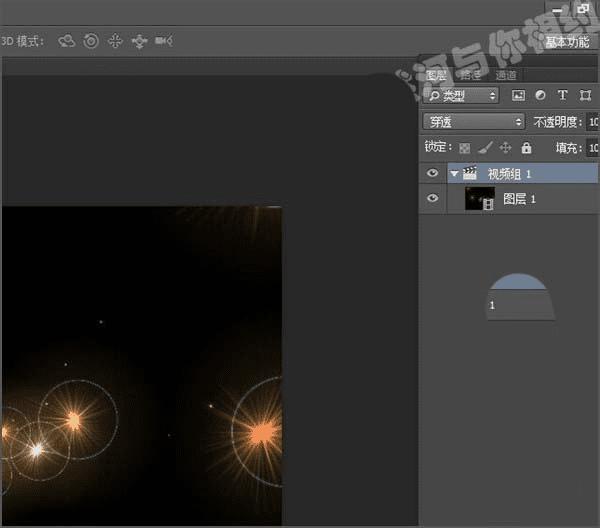Screen dimensions: 600x528
Task: Select the 3D slide object mode icon
Action: pyautogui.click(x=139, y=41)
